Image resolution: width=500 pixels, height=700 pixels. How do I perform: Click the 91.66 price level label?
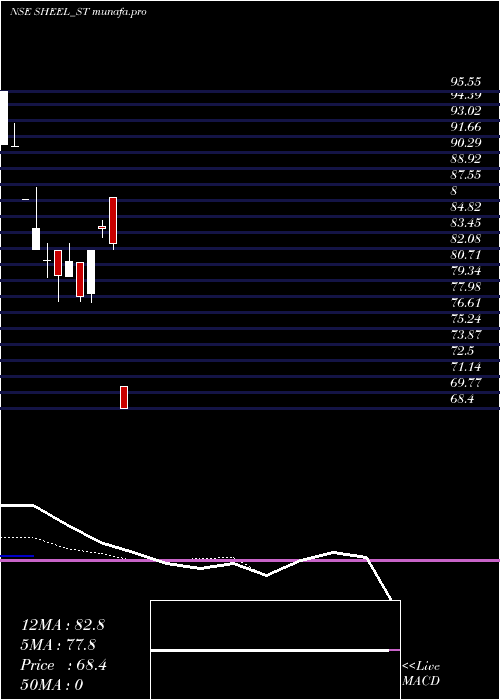pos(466,127)
